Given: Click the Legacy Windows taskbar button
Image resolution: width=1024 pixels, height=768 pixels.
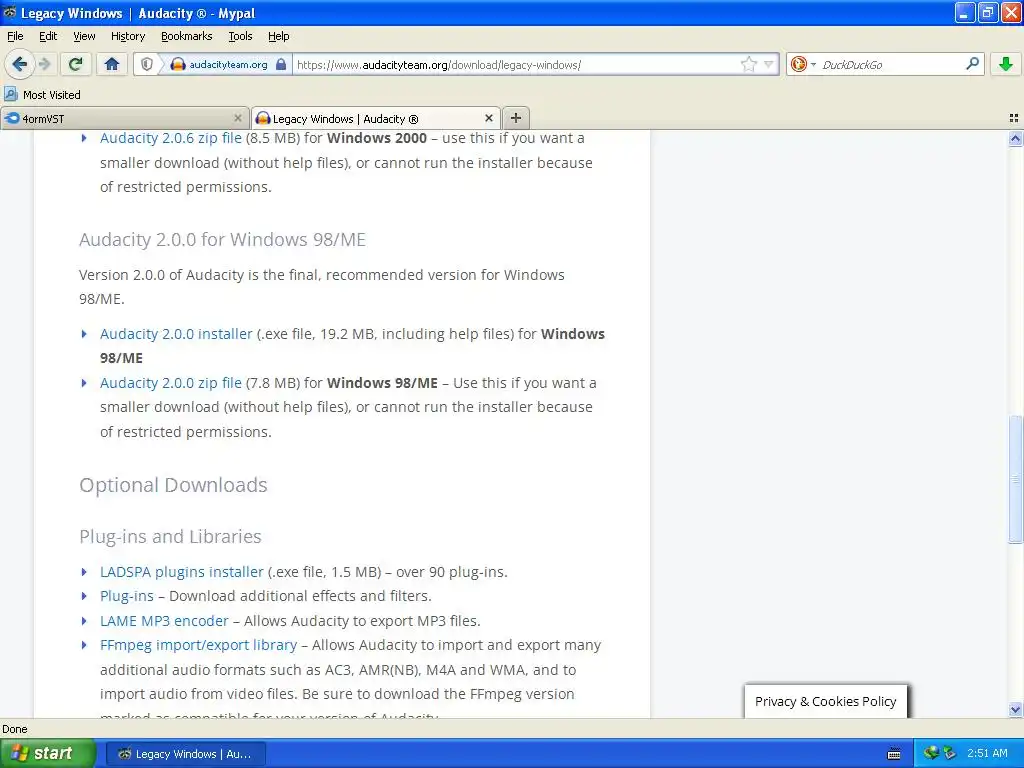Looking at the screenshot, I should tap(185, 754).
